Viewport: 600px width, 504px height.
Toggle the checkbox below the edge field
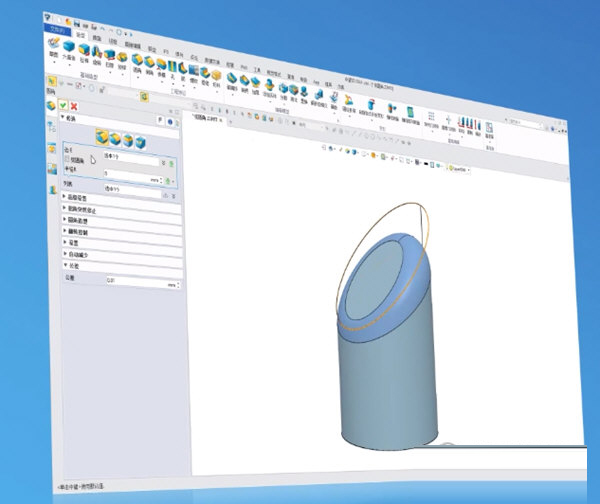[66, 159]
